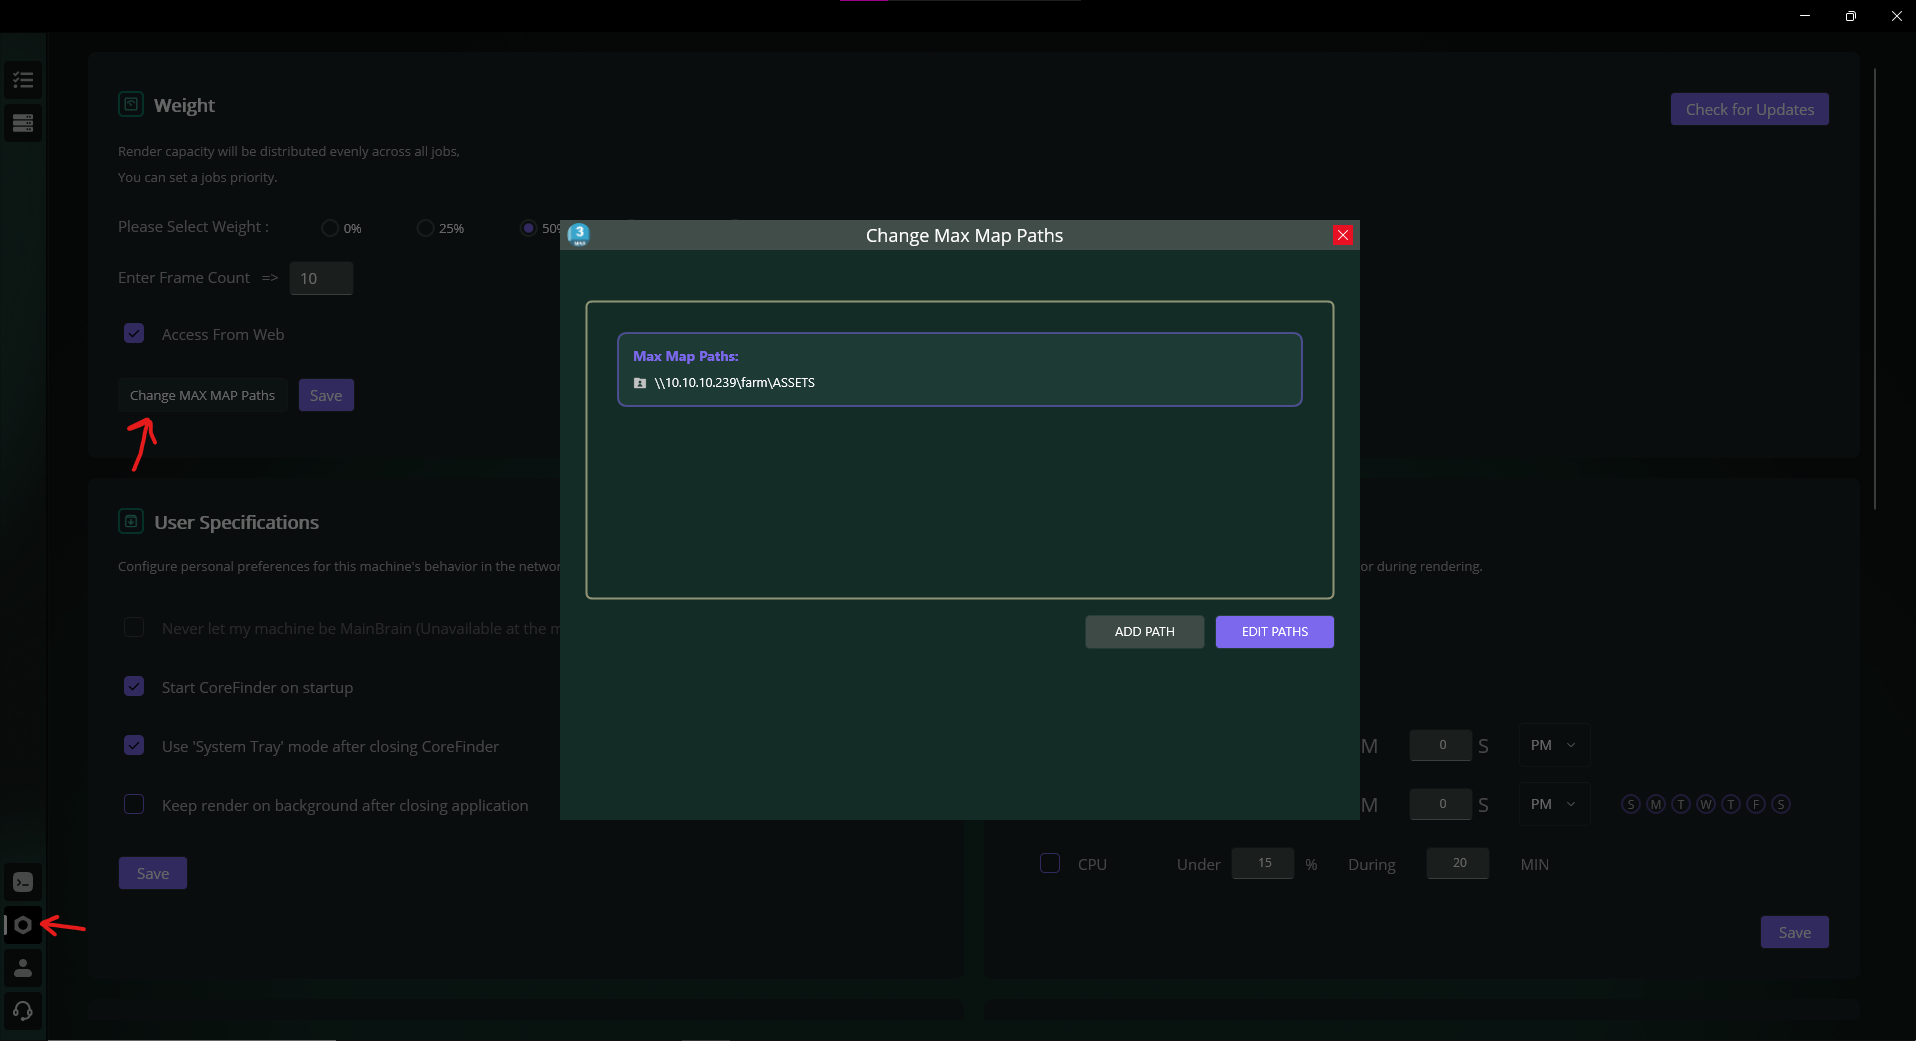The height and width of the screenshot is (1041, 1916).
Task: Open the terminal console sidebar icon
Action: [23, 882]
